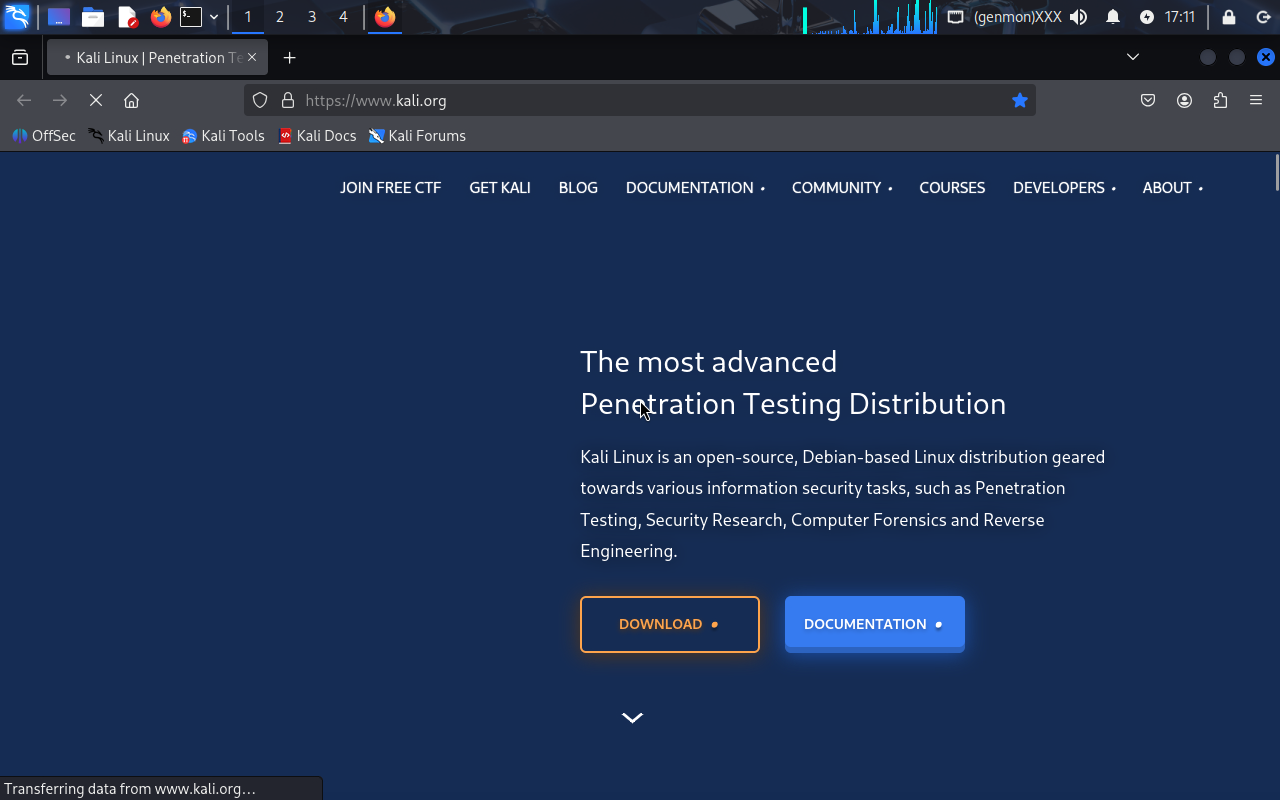This screenshot has width=1280, height=800.
Task: Open the Firefox hamburger menu
Action: (1256, 100)
